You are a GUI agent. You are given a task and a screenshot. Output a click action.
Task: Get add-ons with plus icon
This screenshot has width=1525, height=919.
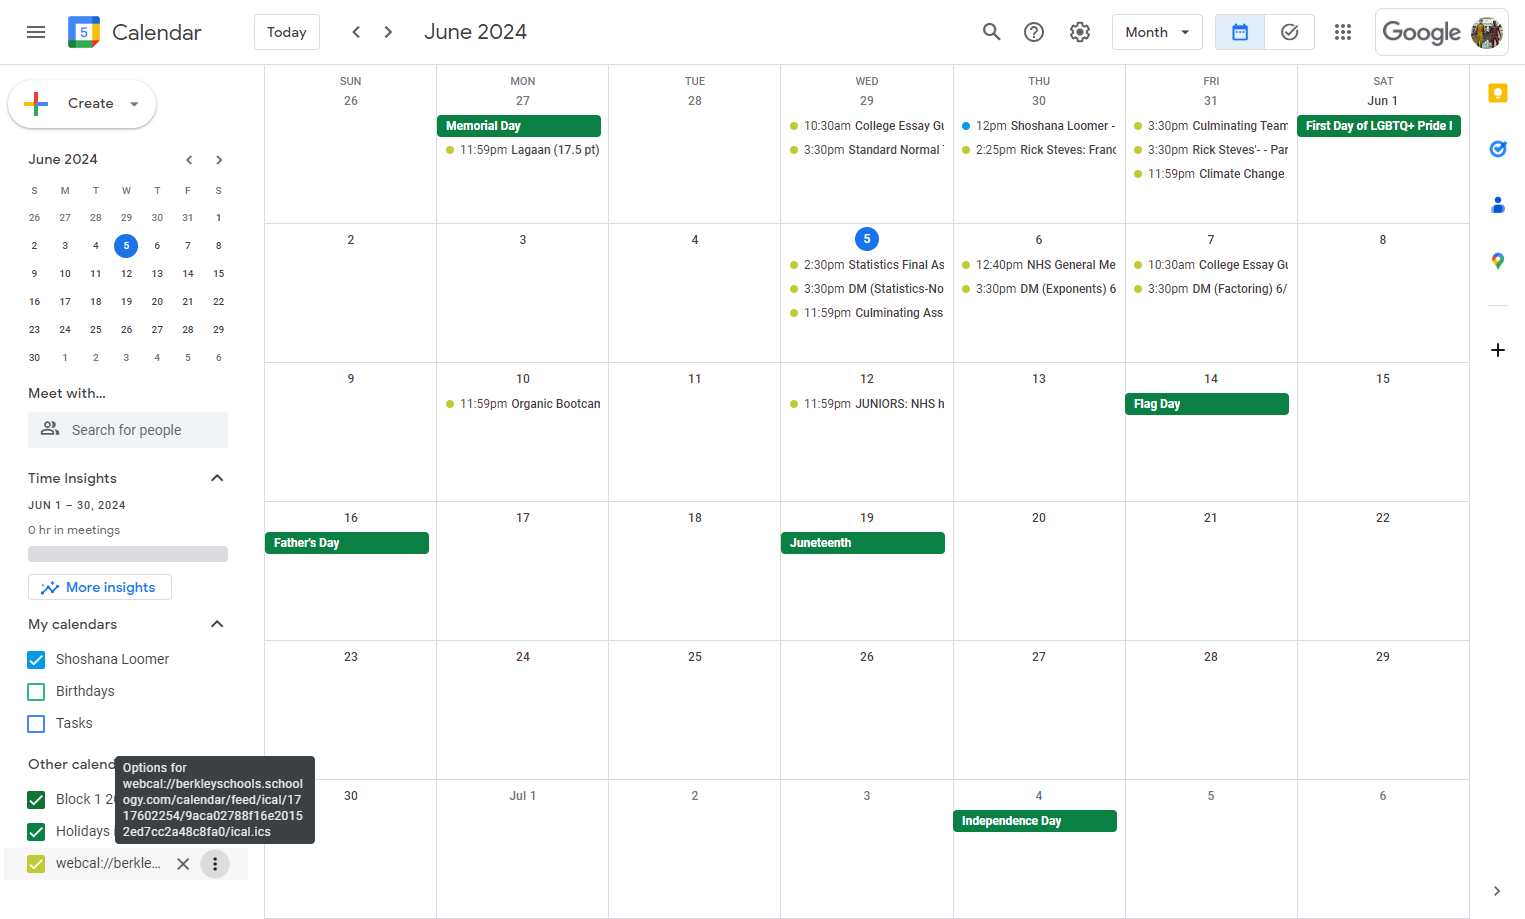1497,350
